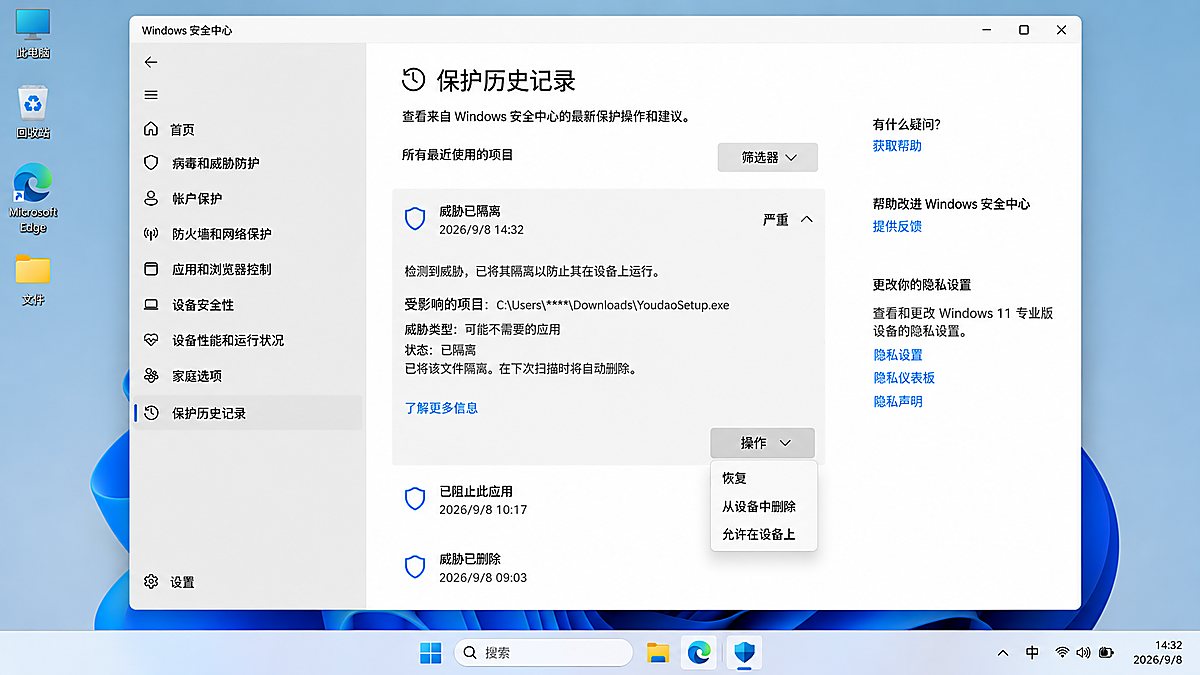Click the affected file path YoudaoSetup.exe
This screenshot has height=675, width=1200.
click(x=613, y=305)
